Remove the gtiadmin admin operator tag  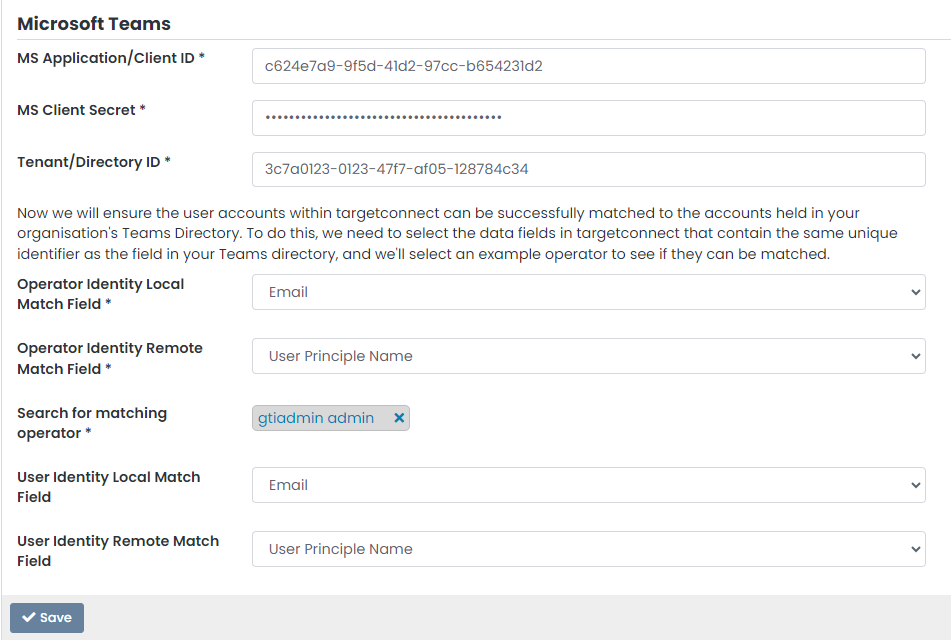click(x=399, y=419)
